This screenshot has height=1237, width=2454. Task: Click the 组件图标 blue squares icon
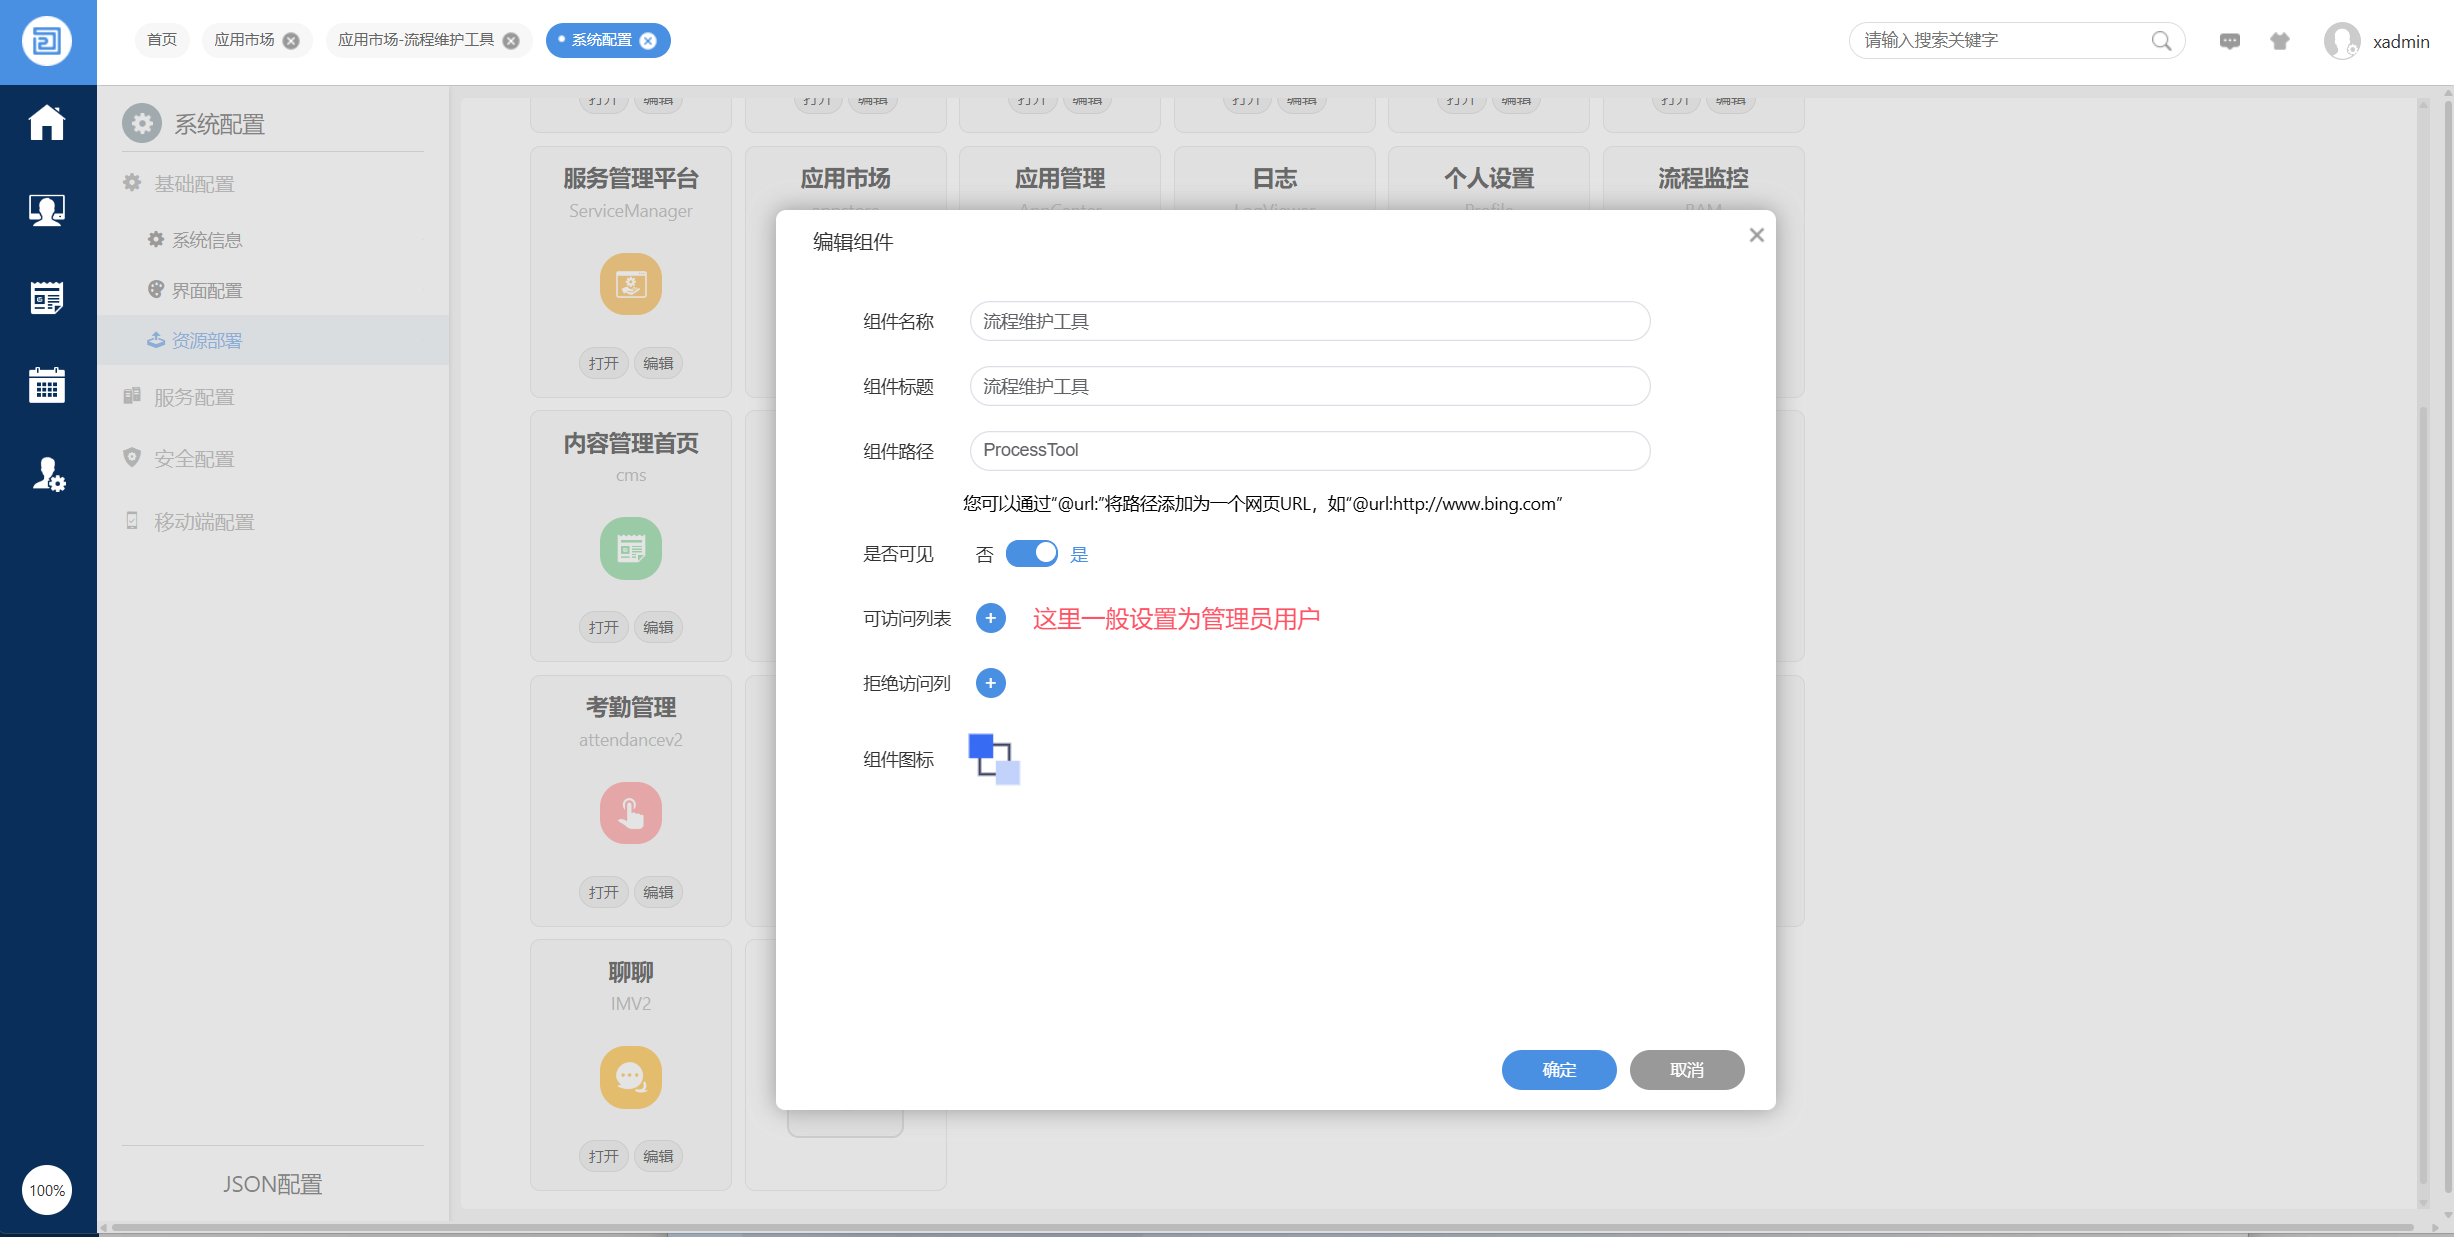[993, 759]
